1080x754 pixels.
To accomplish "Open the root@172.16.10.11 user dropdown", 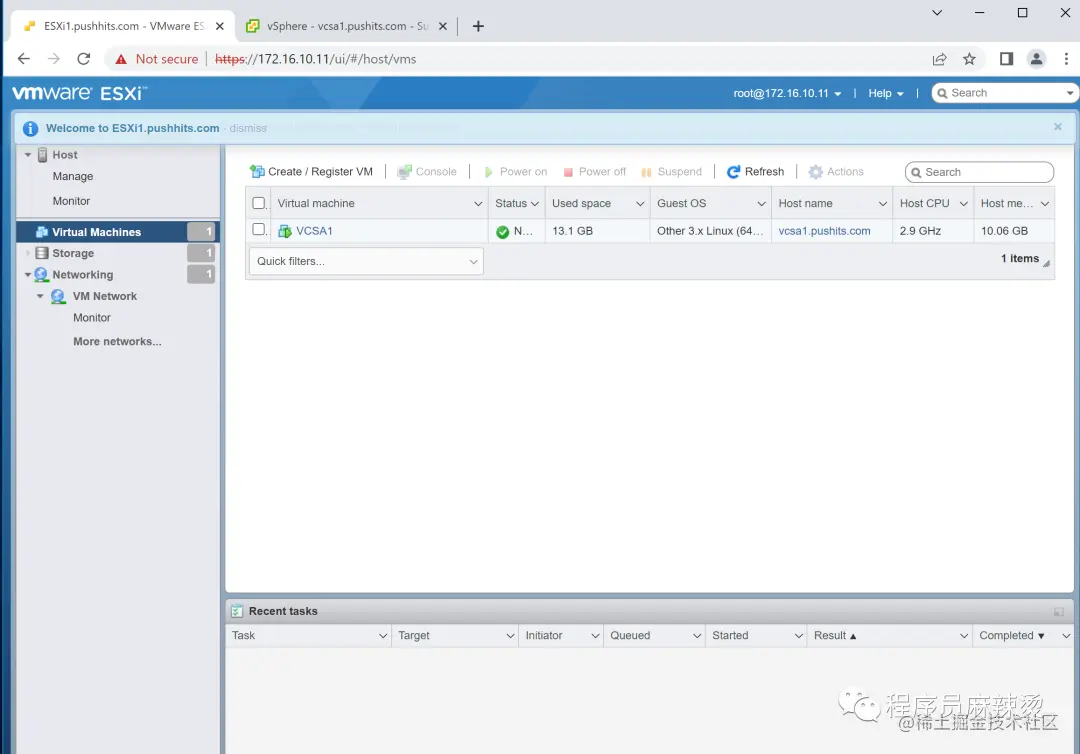I will click(x=787, y=93).
